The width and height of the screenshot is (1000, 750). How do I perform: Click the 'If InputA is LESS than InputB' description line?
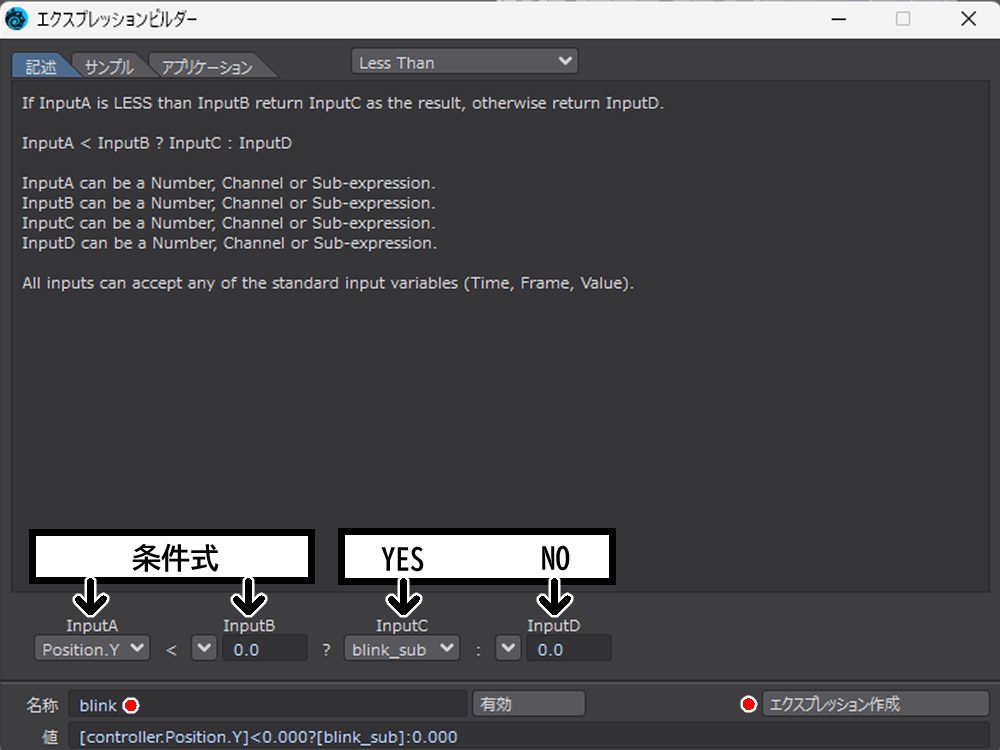click(x=342, y=103)
